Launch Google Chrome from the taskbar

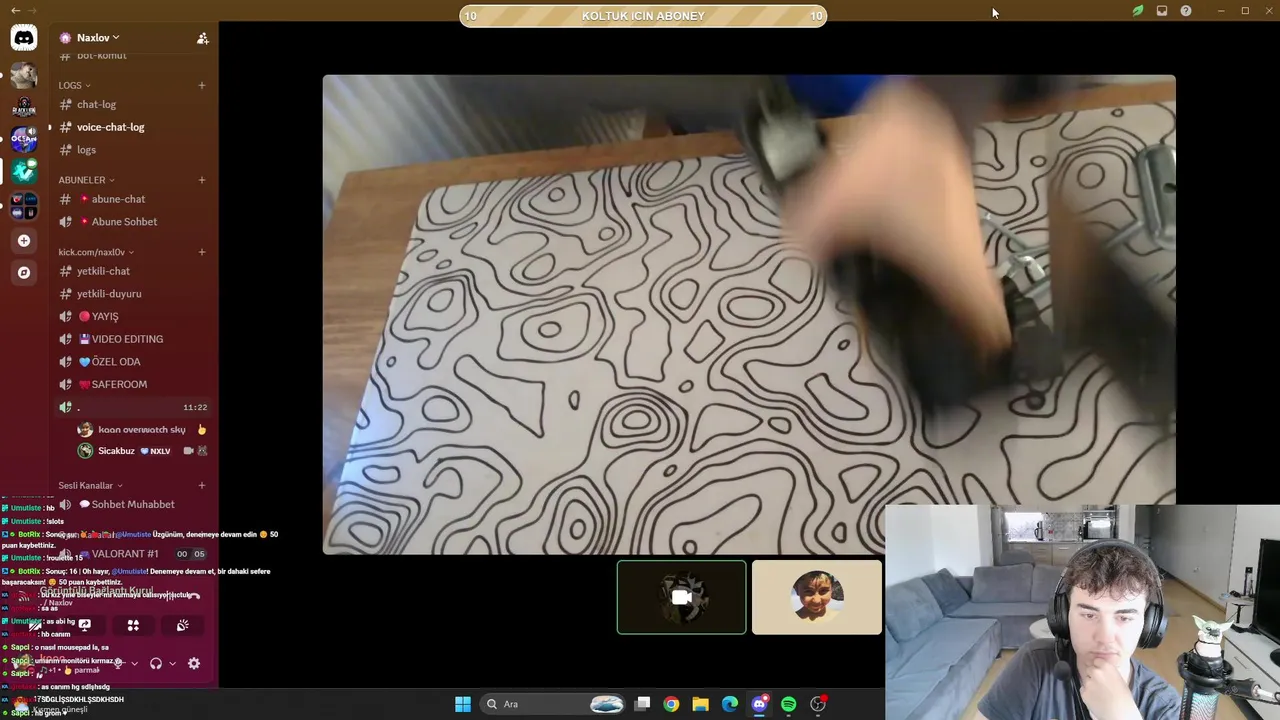(671, 704)
